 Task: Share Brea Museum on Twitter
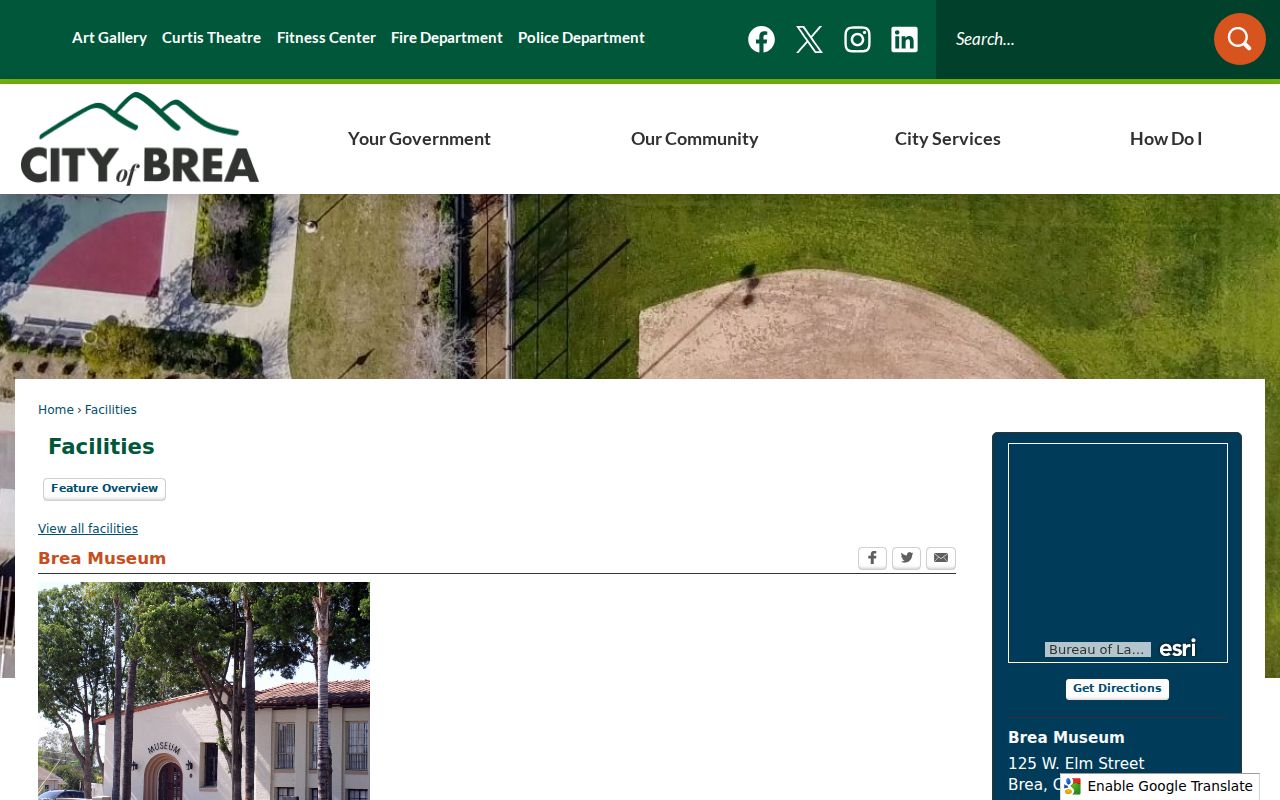click(906, 558)
